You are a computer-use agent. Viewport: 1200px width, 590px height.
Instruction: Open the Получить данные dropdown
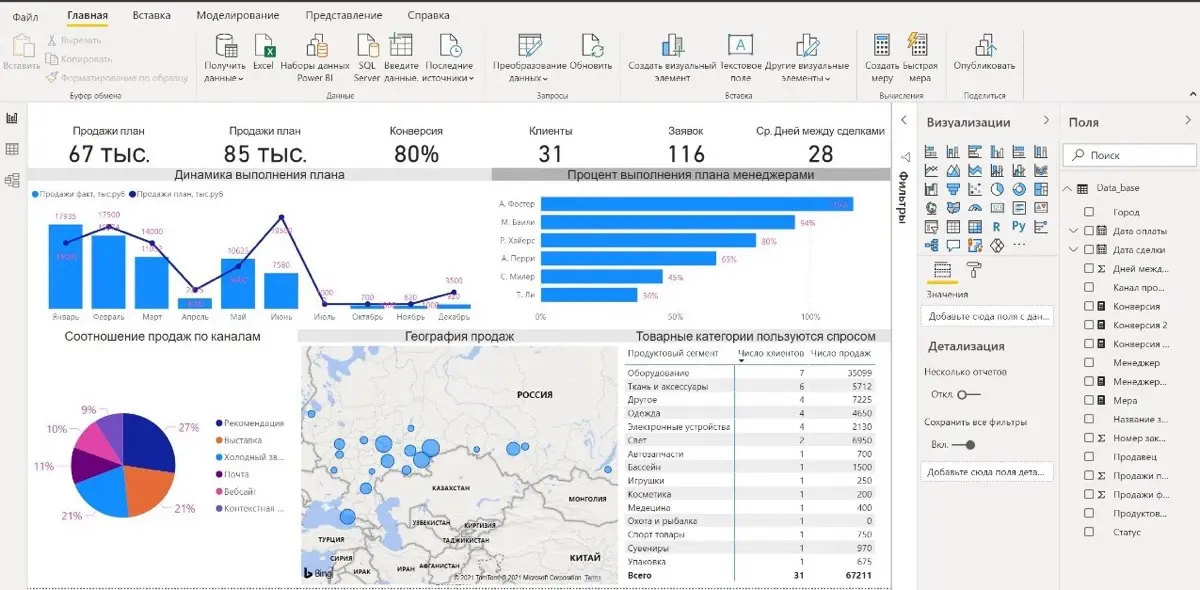[x=224, y=77]
